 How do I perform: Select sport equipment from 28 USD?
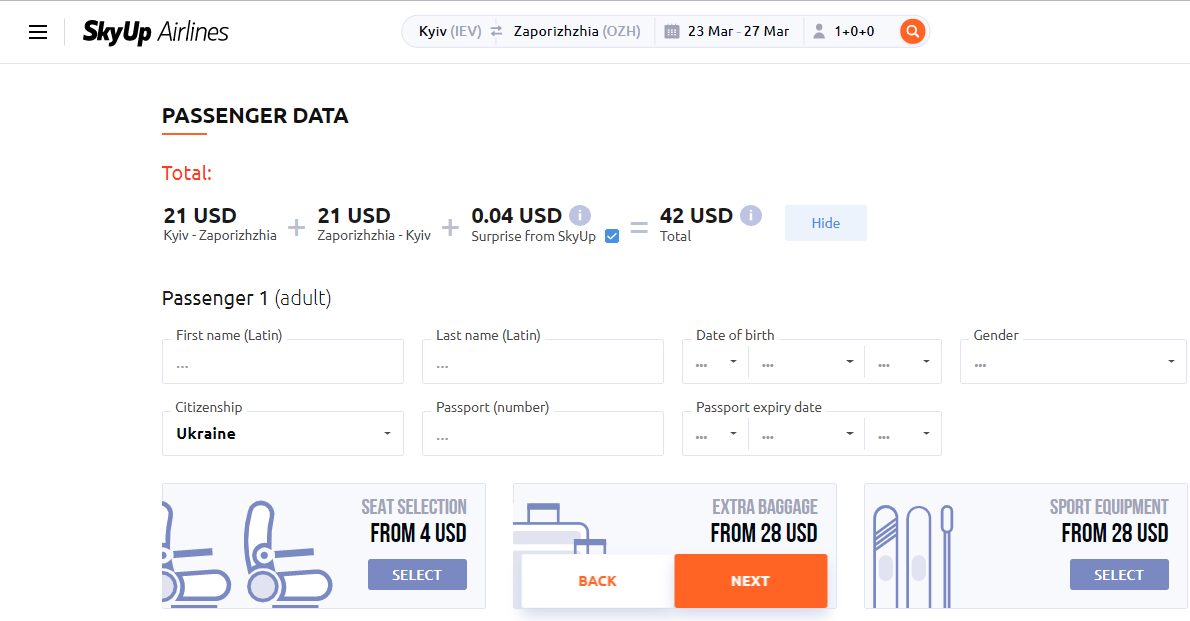(x=1119, y=575)
